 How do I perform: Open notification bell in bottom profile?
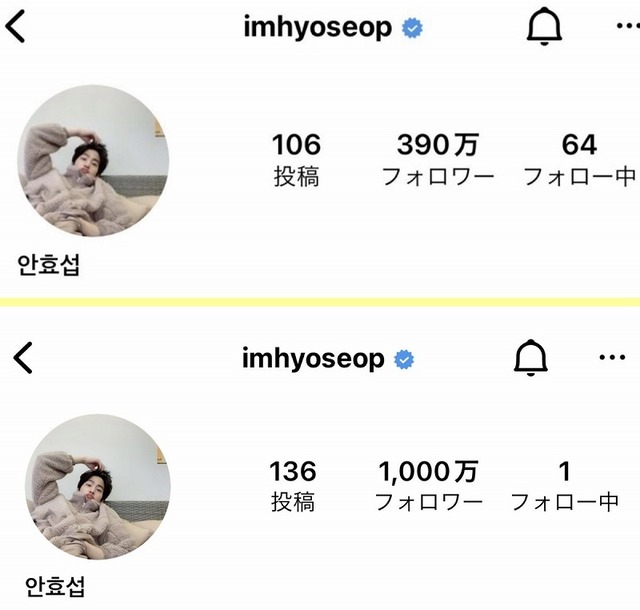pyautogui.click(x=530, y=357)
